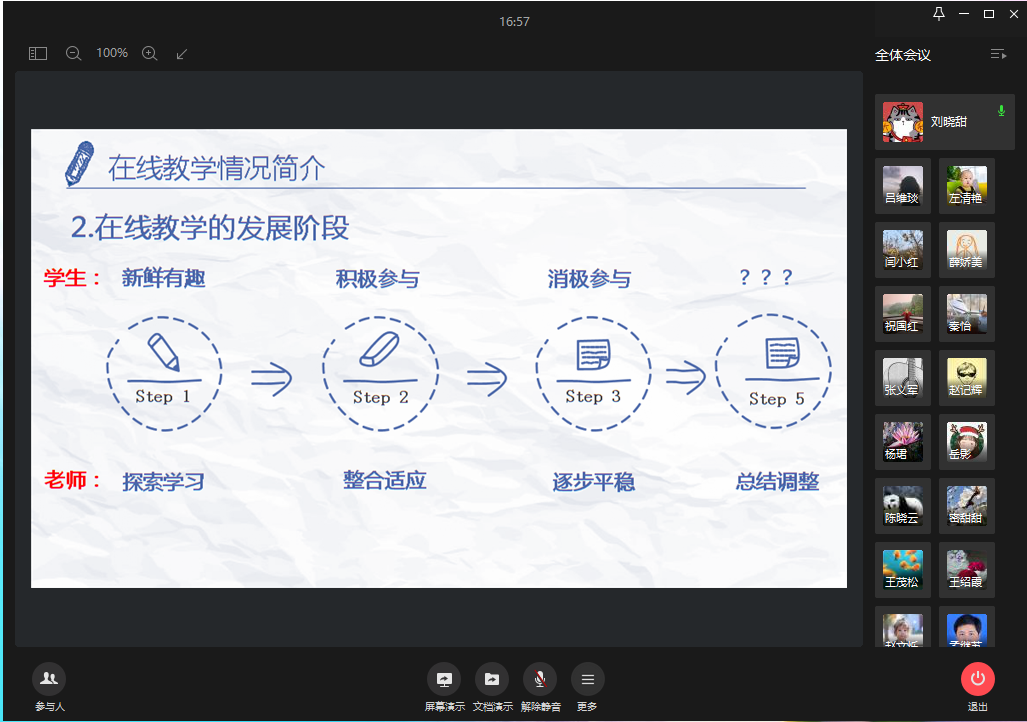
Task: Expand the participant list layout menu icon
Action: 998,55
